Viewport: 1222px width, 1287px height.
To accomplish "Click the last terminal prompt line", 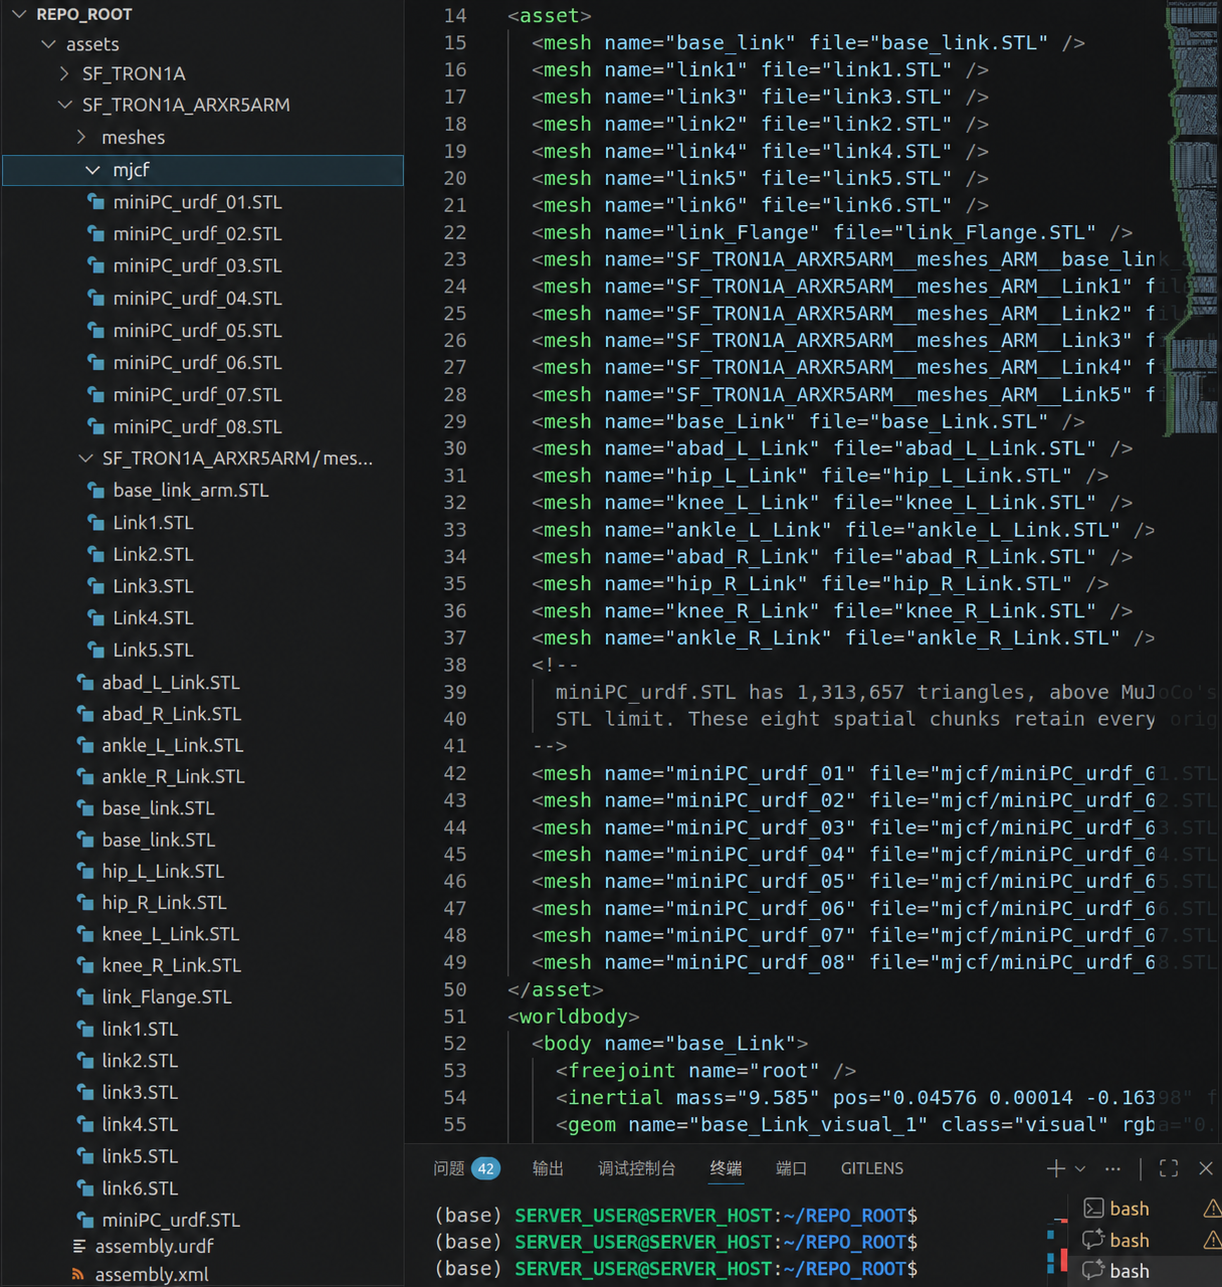I will pyautogui.click(x=676, y=1269).
